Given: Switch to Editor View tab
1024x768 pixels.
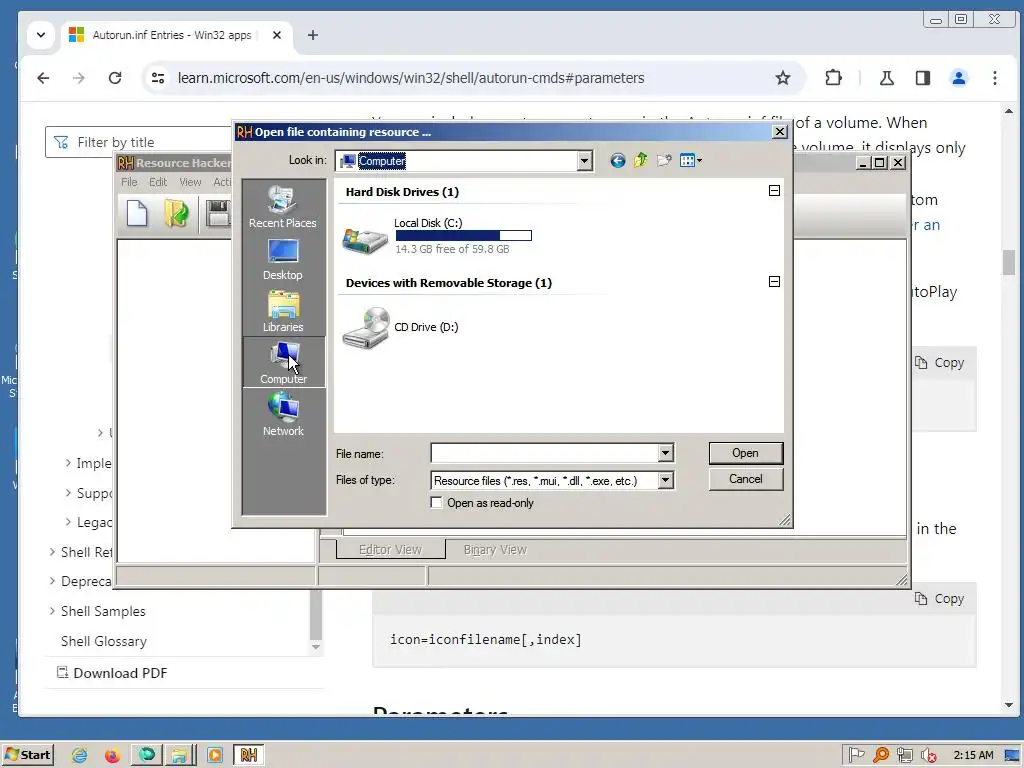Looking at the screenshot, I should [391, 550].
